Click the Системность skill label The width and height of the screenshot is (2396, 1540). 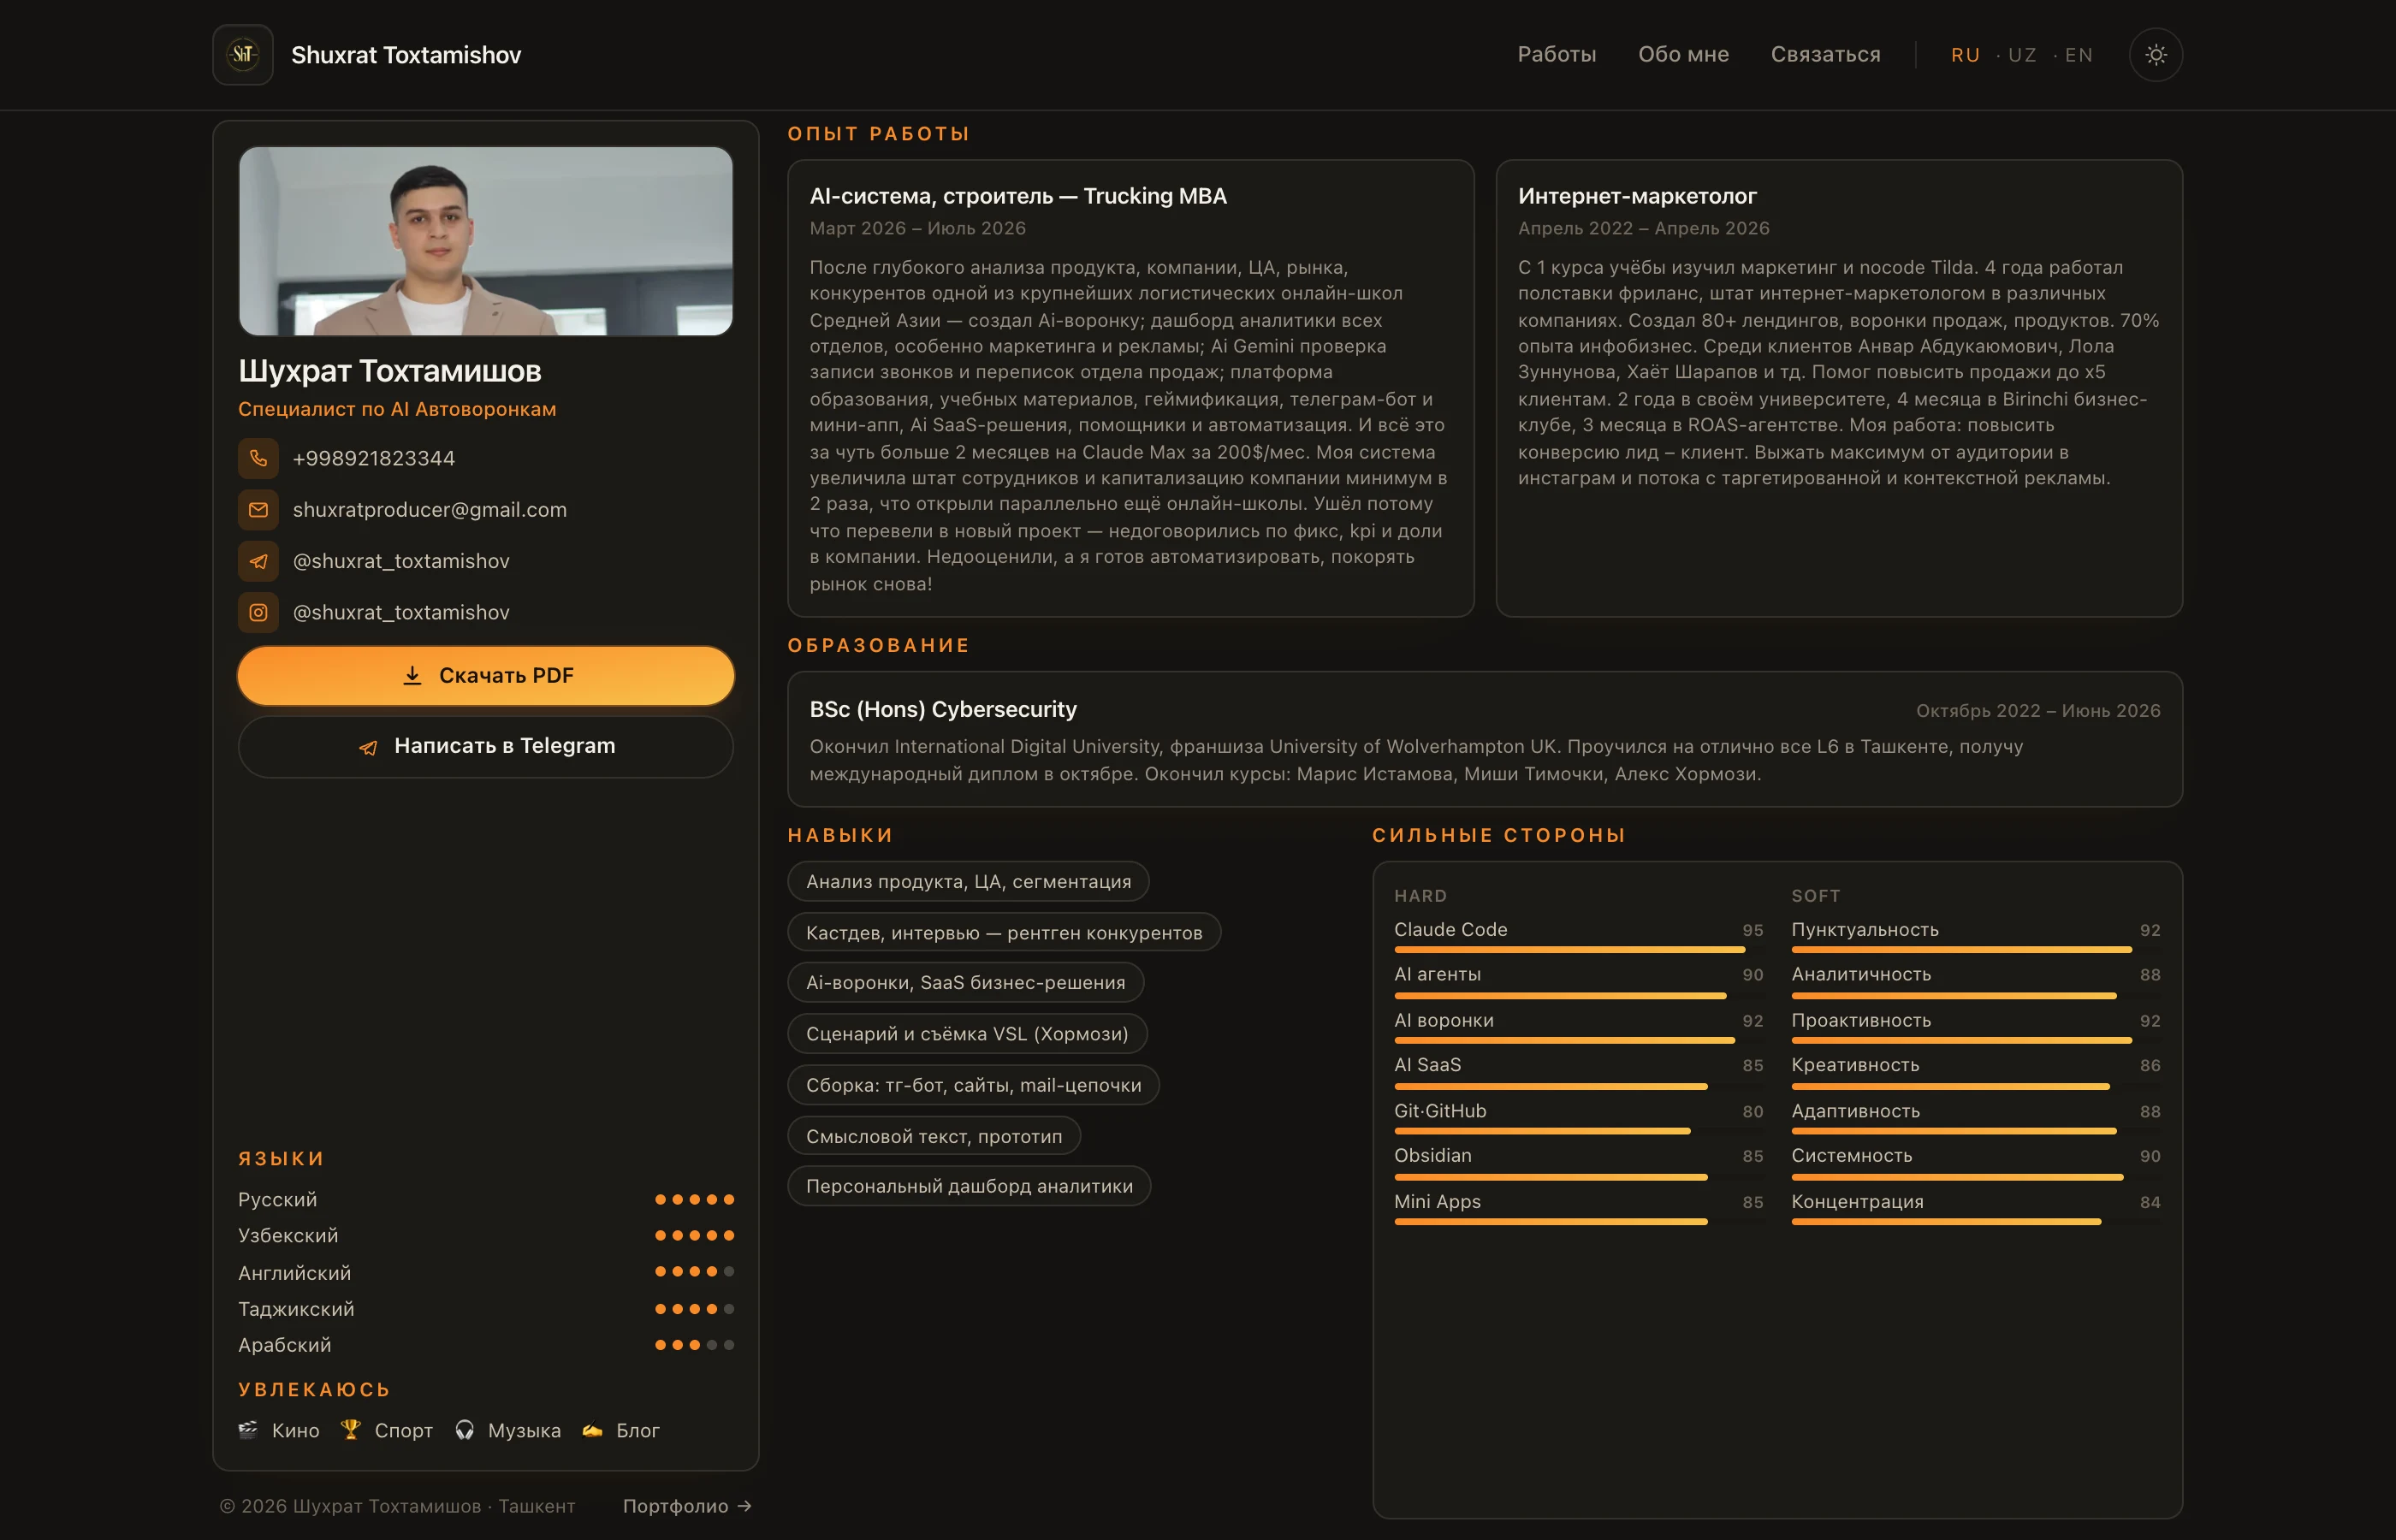(x=1851, y=1156)
